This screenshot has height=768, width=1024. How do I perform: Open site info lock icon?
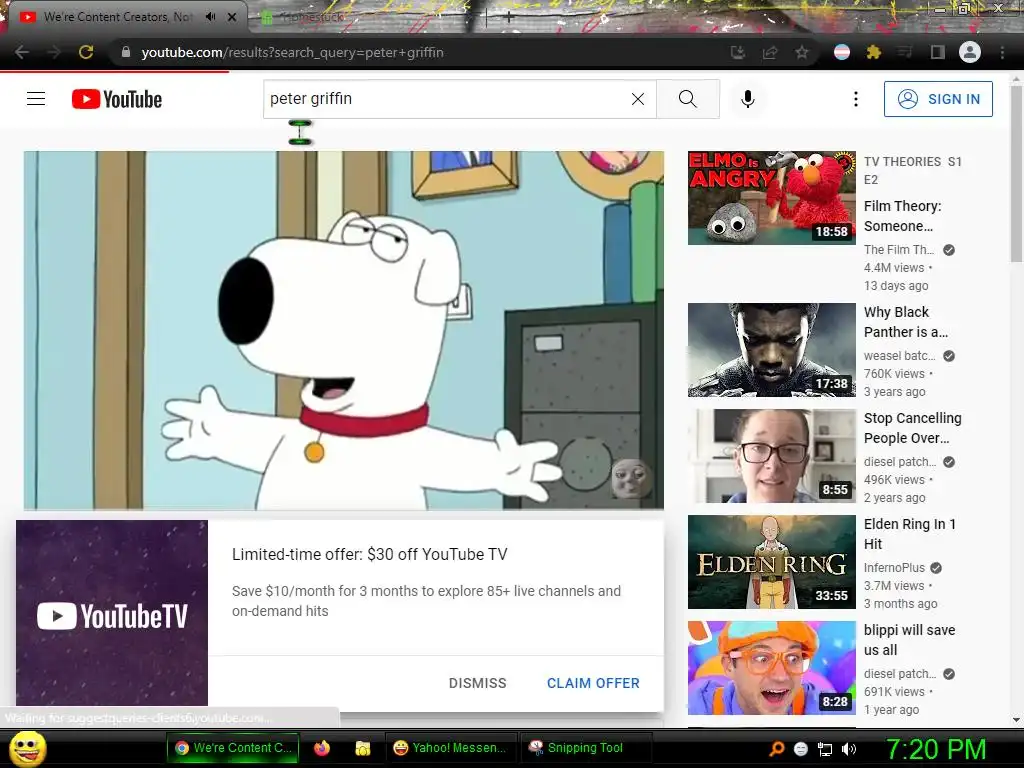click(126, 52)
